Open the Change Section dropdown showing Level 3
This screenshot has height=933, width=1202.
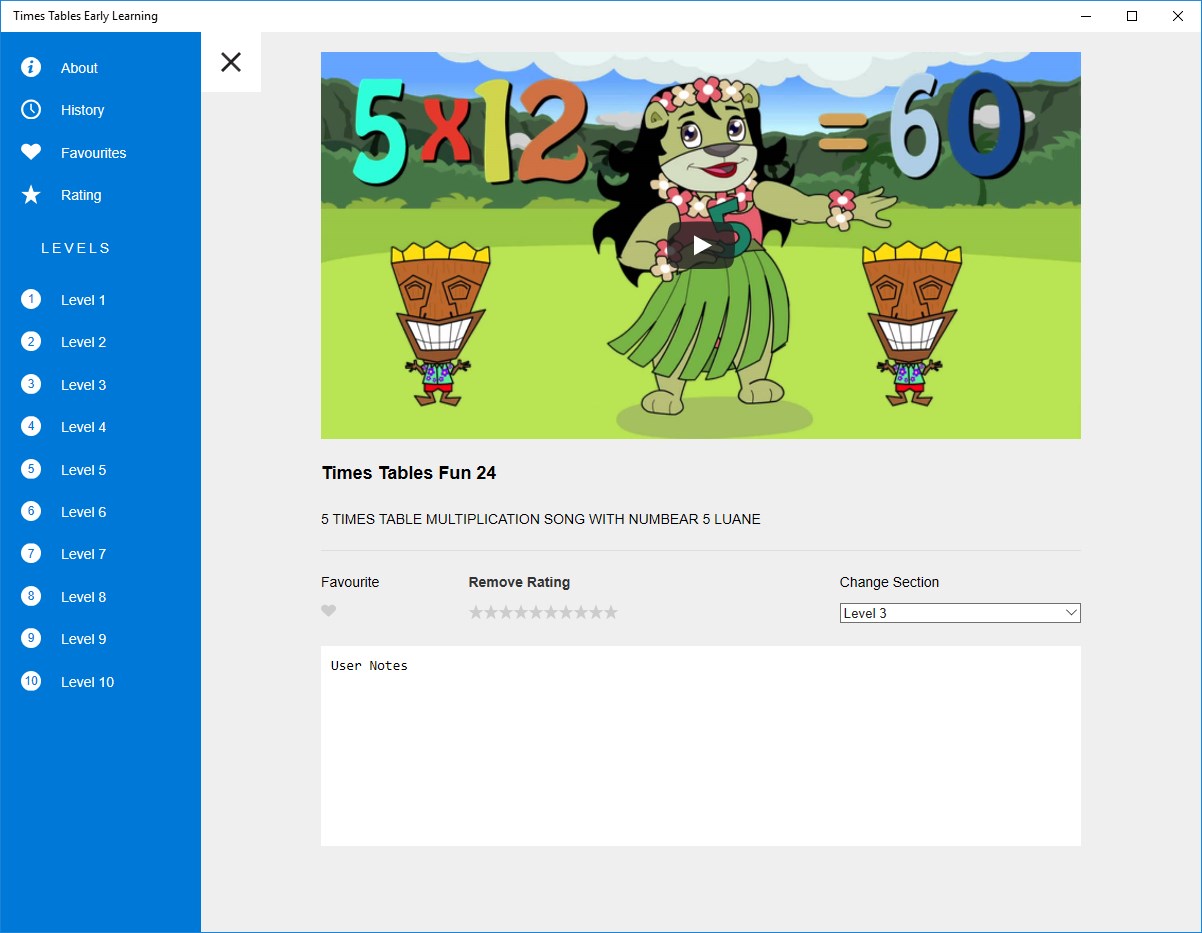(x=960, y=613)
